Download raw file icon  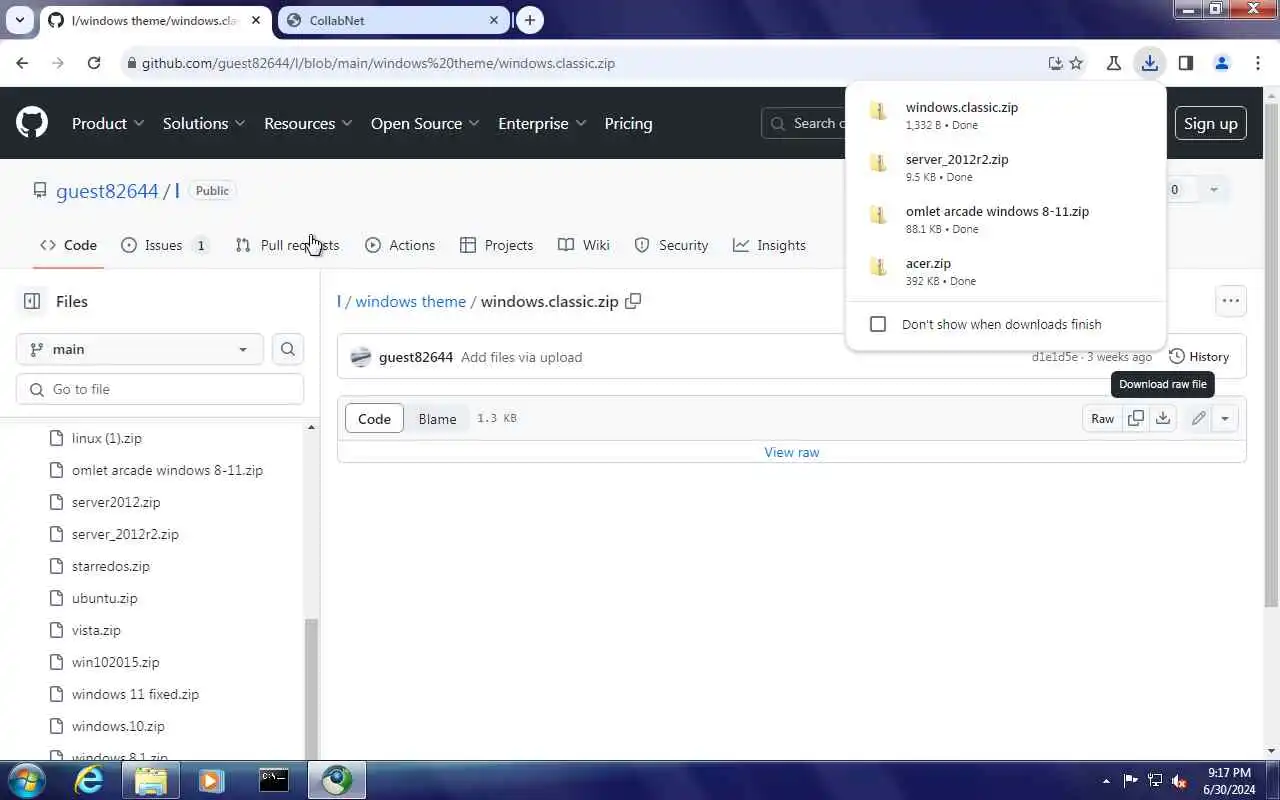[1163, 418]
